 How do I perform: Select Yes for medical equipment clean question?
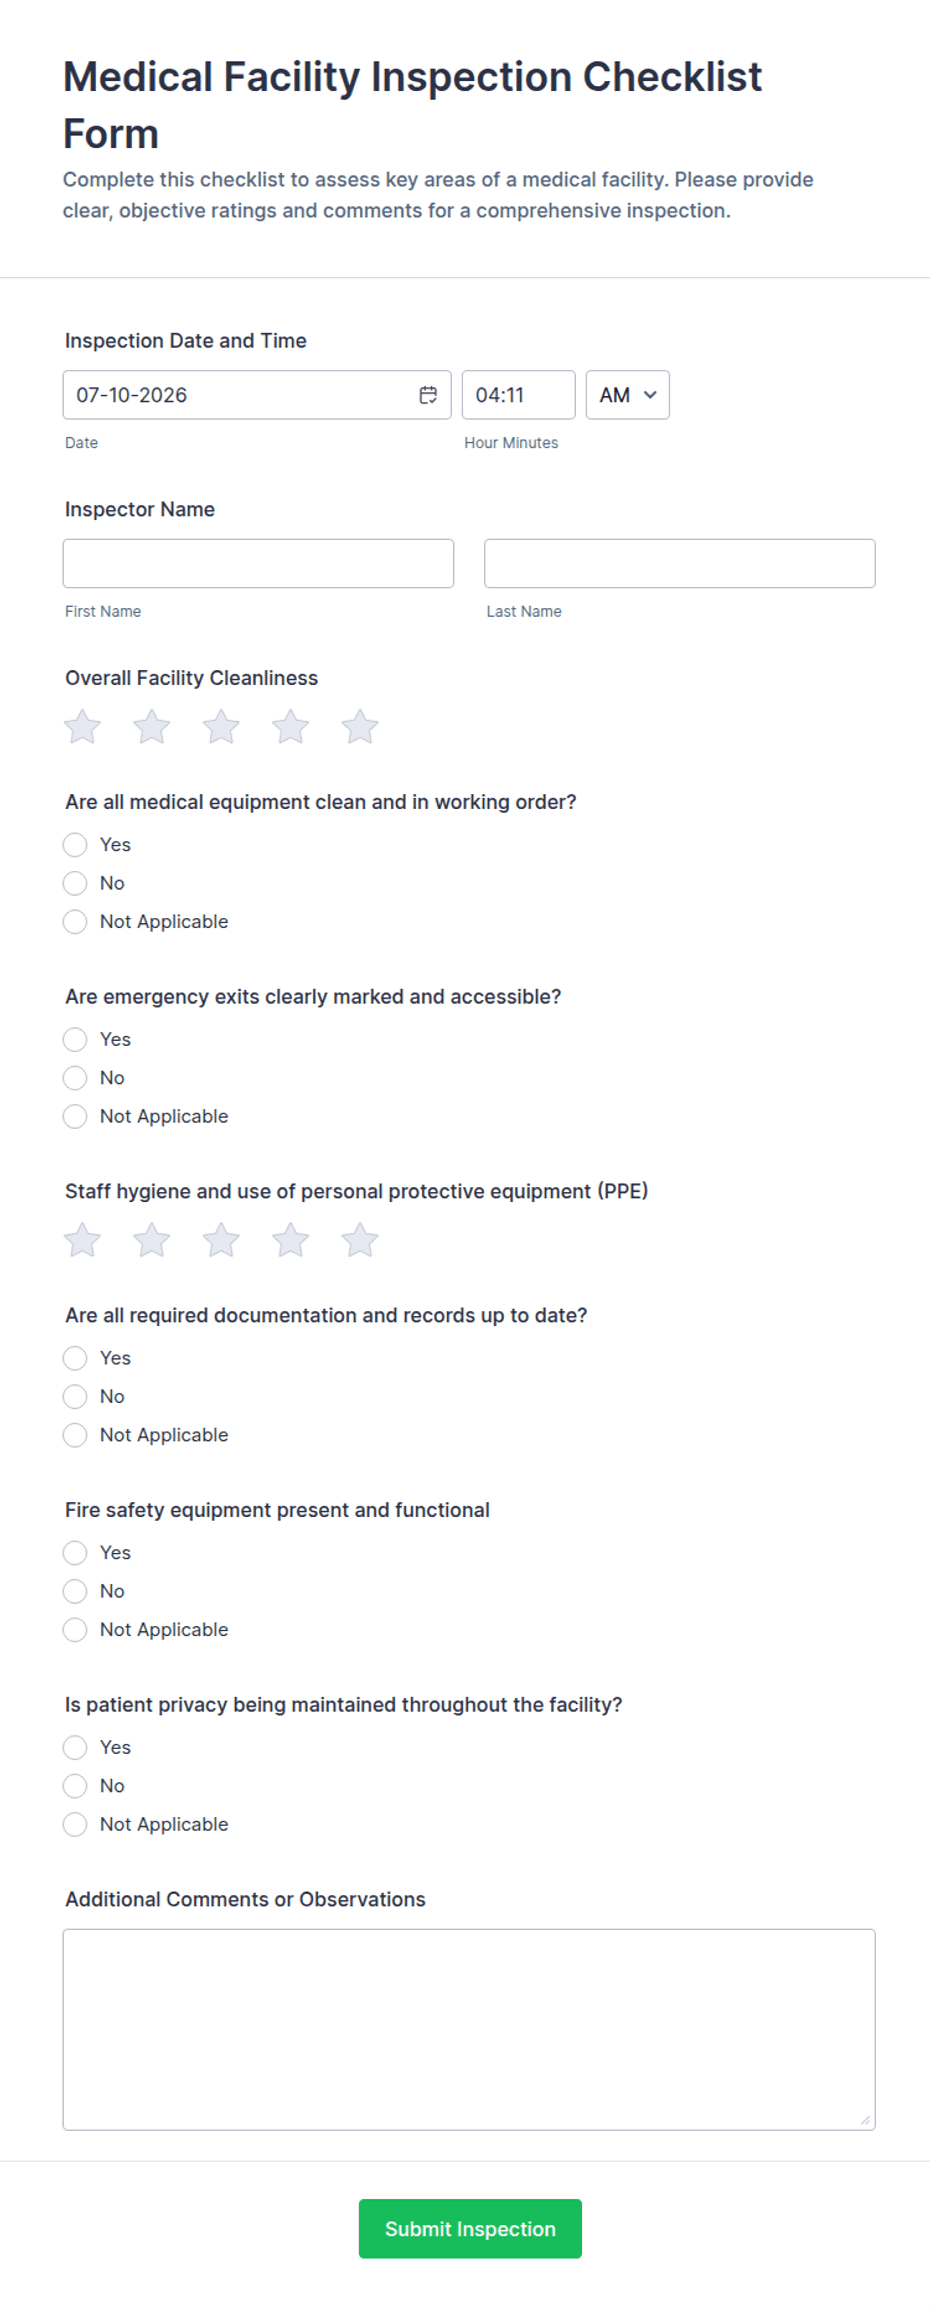[x=75, y=845]
